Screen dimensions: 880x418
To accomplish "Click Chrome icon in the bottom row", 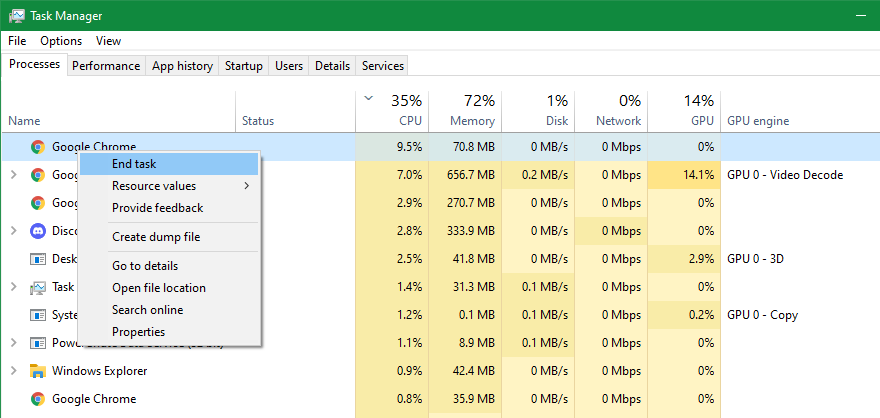I will [x=38, y=399].
